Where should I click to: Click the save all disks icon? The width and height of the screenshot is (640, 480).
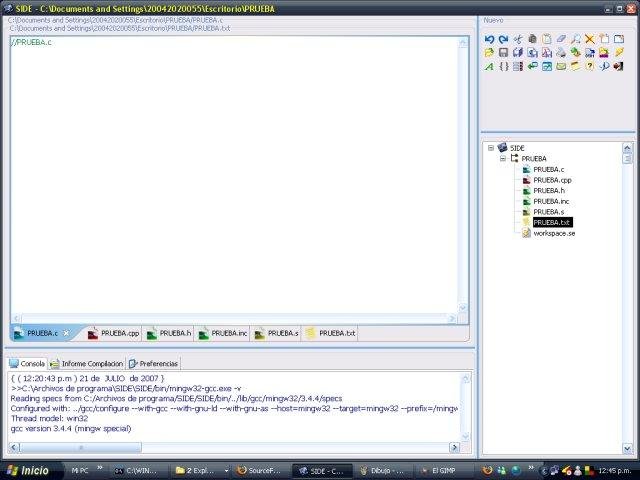[518, 53]
